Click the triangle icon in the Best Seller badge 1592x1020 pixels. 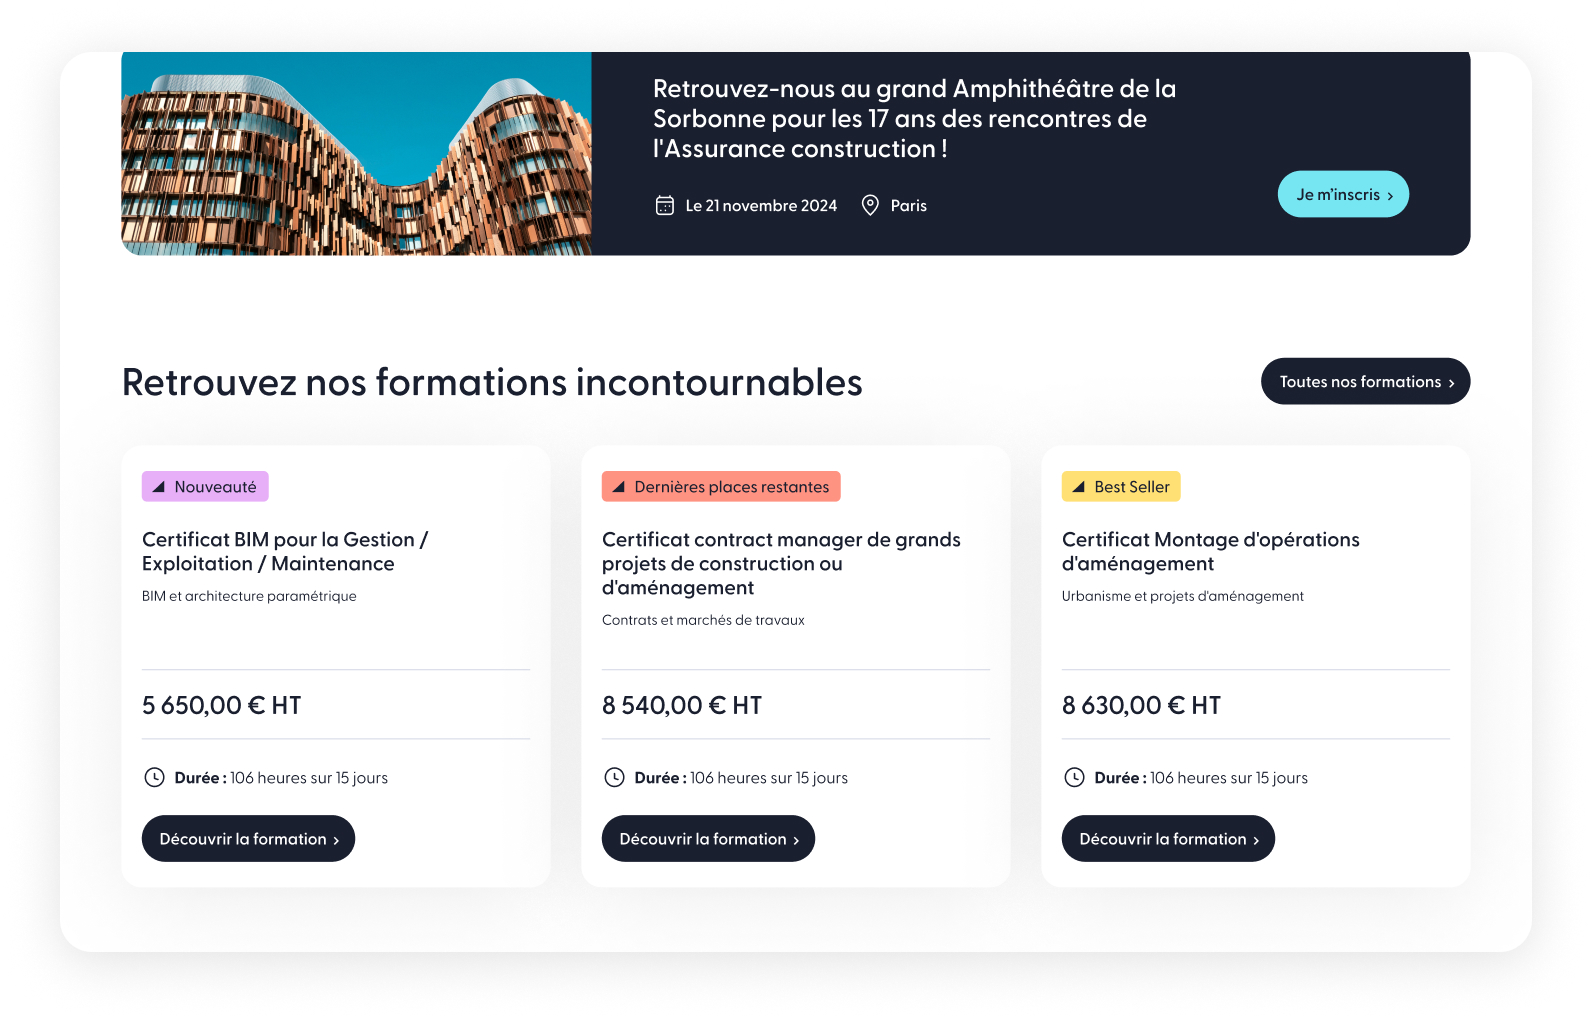[x=1078, y=487]
